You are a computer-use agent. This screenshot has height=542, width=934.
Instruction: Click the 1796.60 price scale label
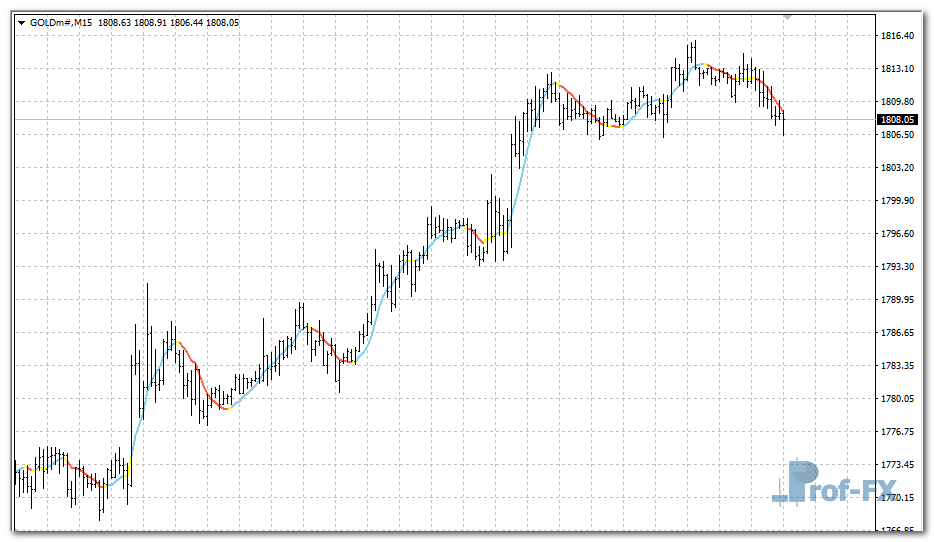point(897,234)
